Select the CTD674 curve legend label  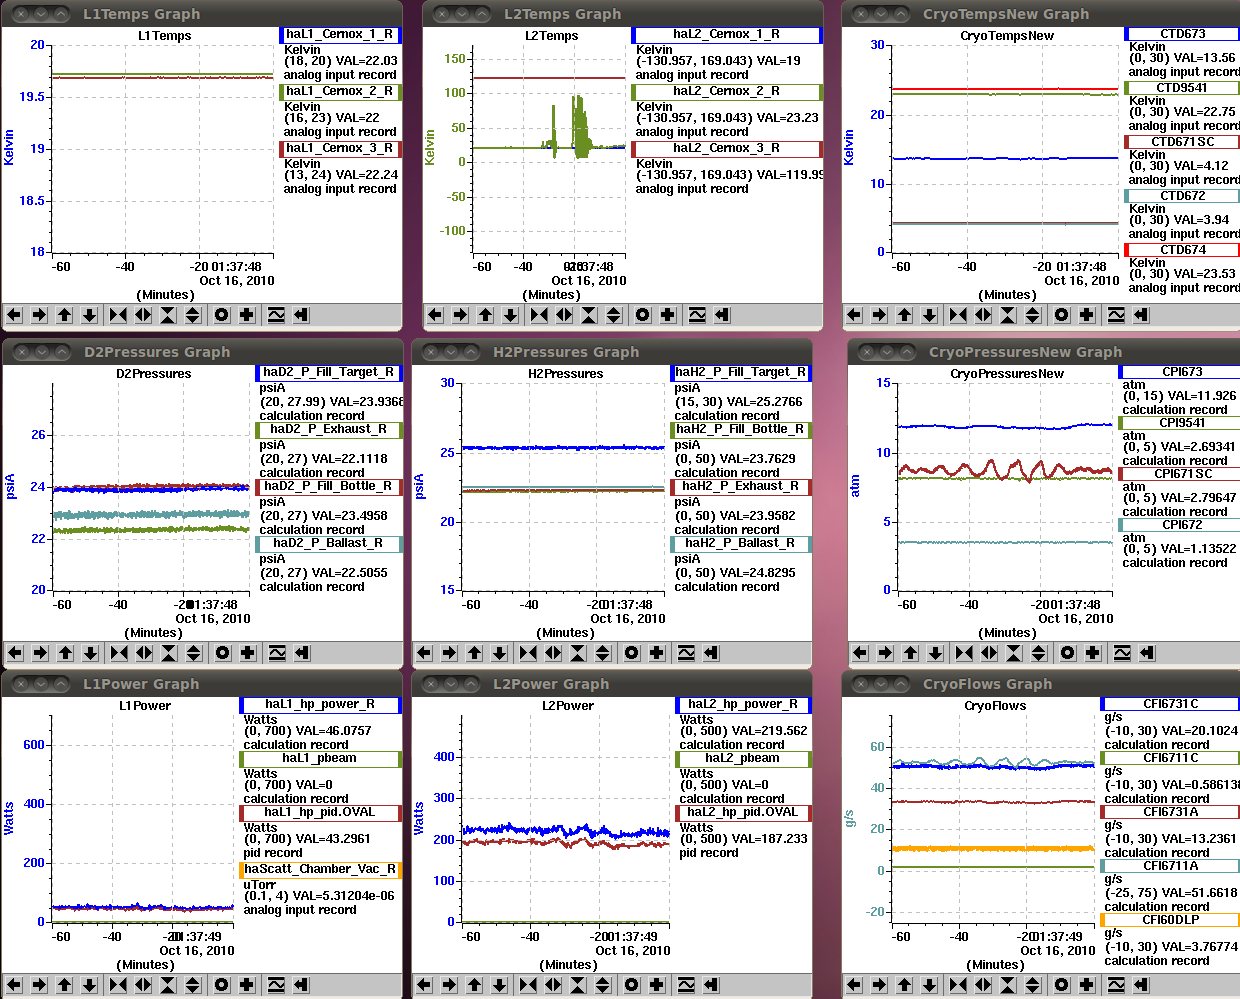[x=1182, y=250]
